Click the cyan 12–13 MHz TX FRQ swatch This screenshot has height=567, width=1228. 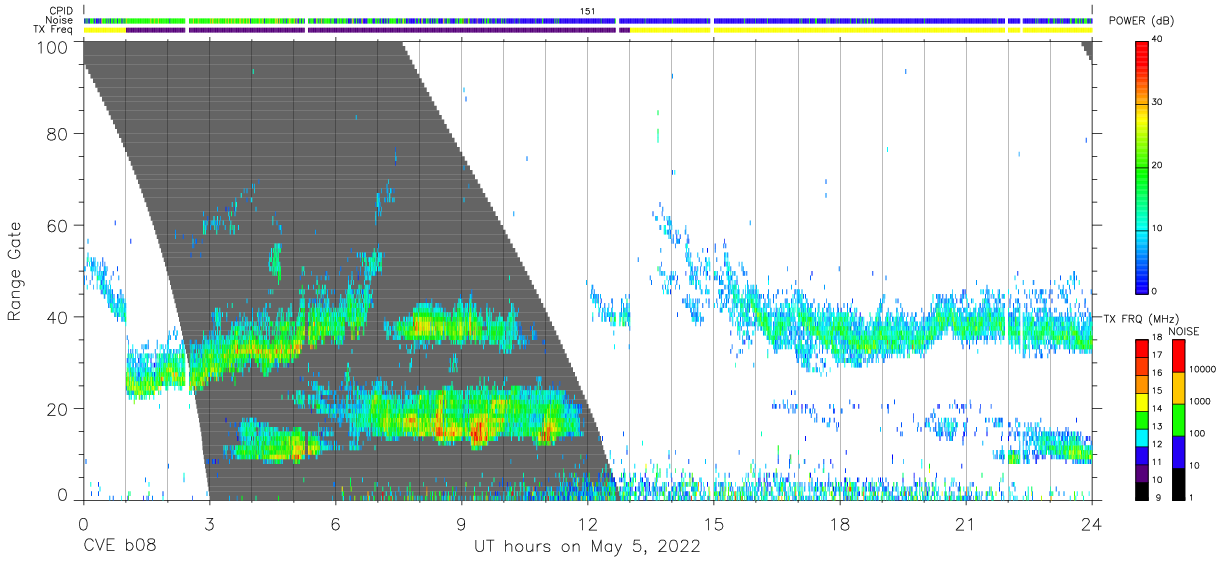(x=1141, y=436)
